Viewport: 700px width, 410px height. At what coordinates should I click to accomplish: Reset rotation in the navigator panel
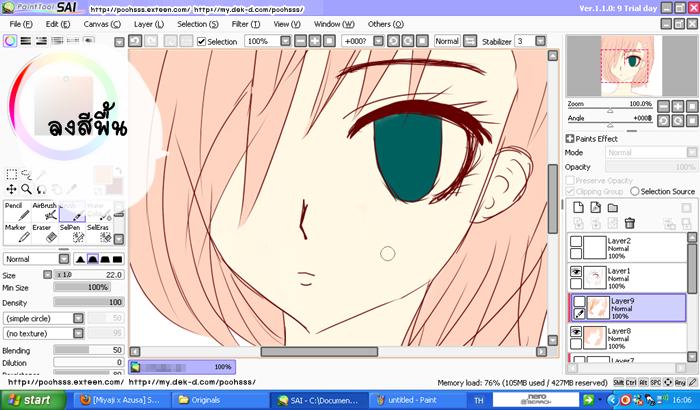click(x=692, y=121)
